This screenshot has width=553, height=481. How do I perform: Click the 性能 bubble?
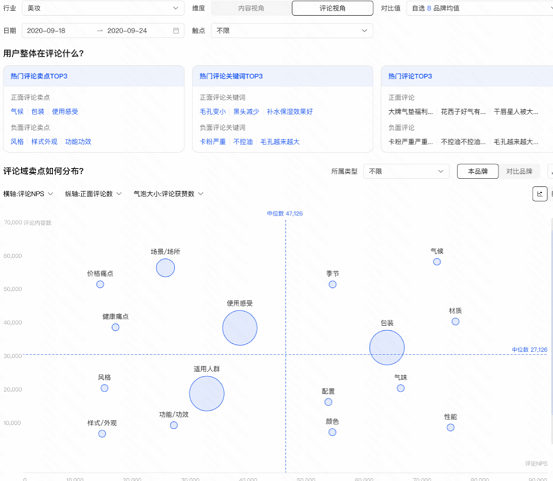click(450, 427)
